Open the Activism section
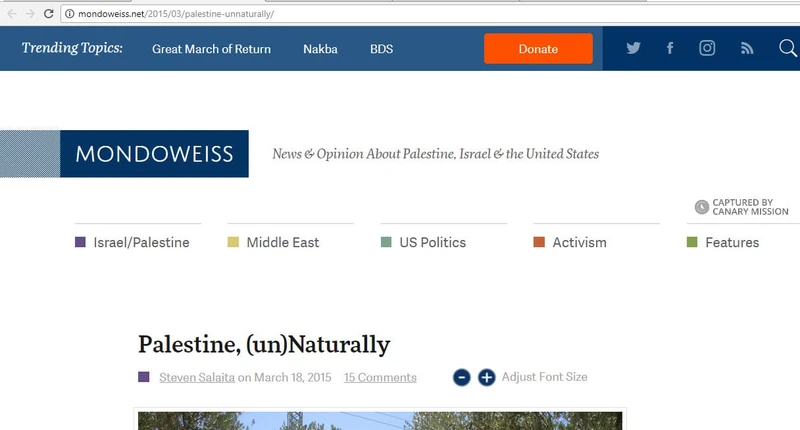The height and width of the screenshot is (430, 800). tap(580, 242)
